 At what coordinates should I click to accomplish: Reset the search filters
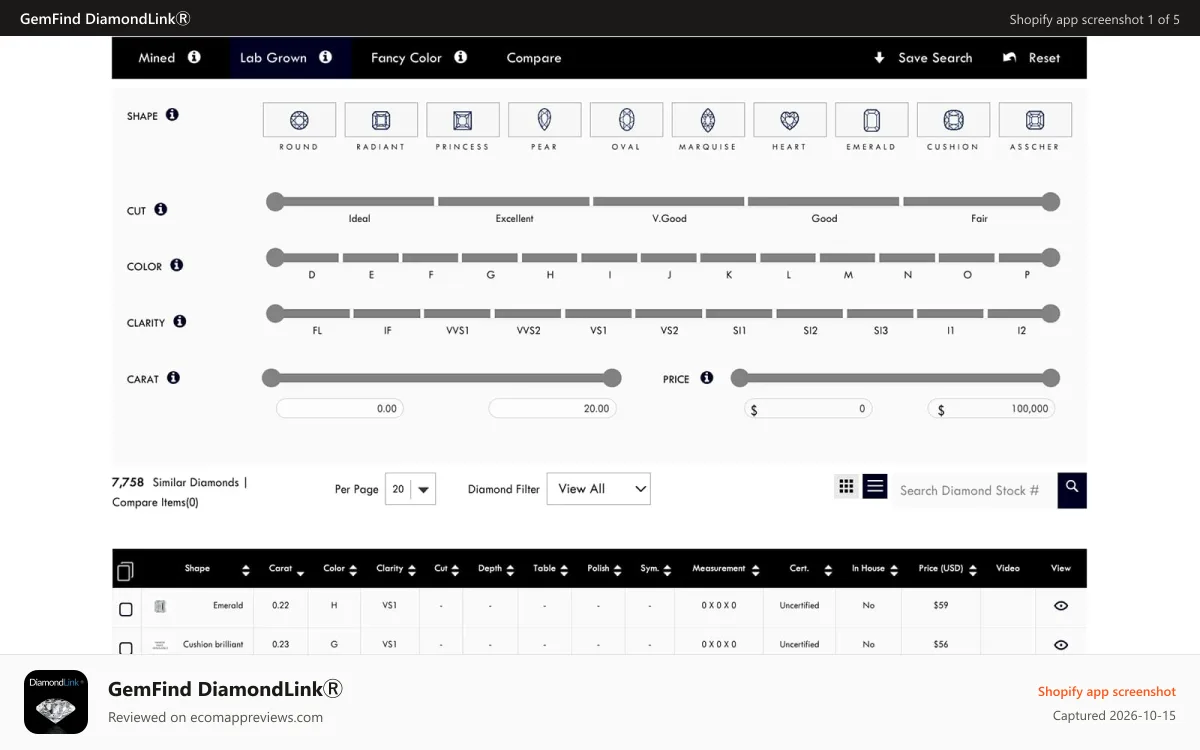point(1032,58)
